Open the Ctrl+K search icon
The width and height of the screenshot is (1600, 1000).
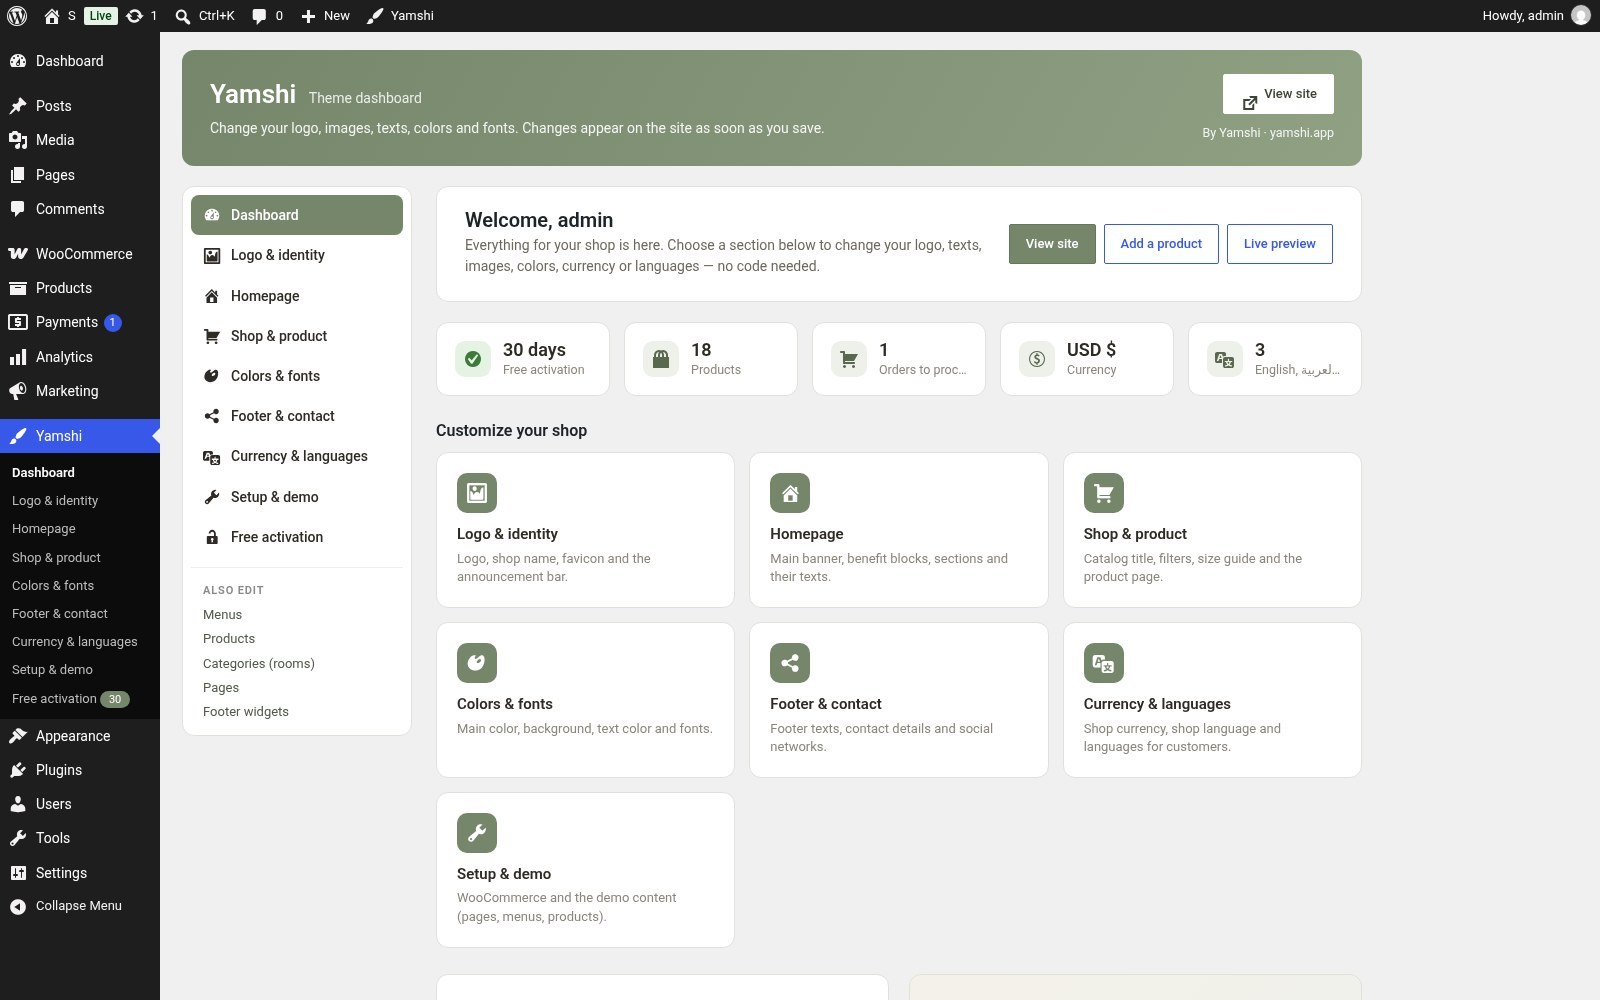coord(183,16)
